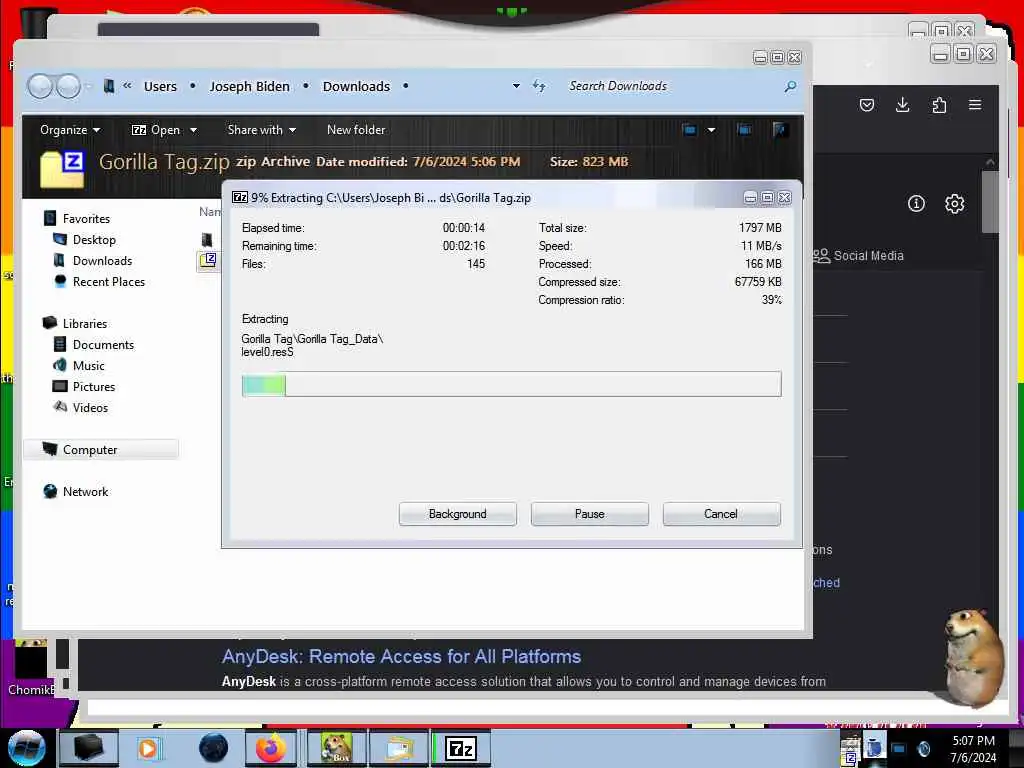1024x768 pixels.
Task: Open the Firefox hamburger menu
Action: 975,104
